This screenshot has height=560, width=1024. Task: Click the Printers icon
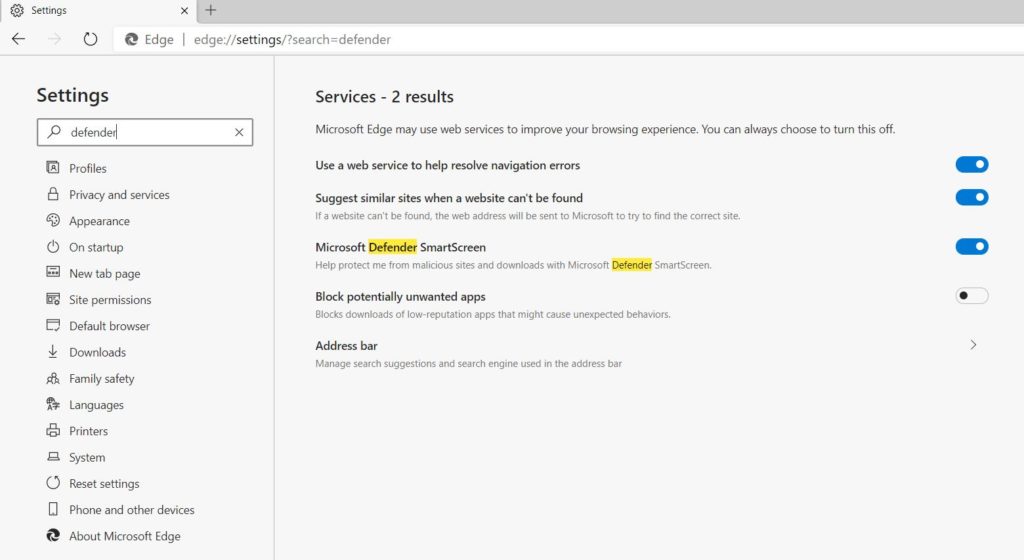pos(53,430)
